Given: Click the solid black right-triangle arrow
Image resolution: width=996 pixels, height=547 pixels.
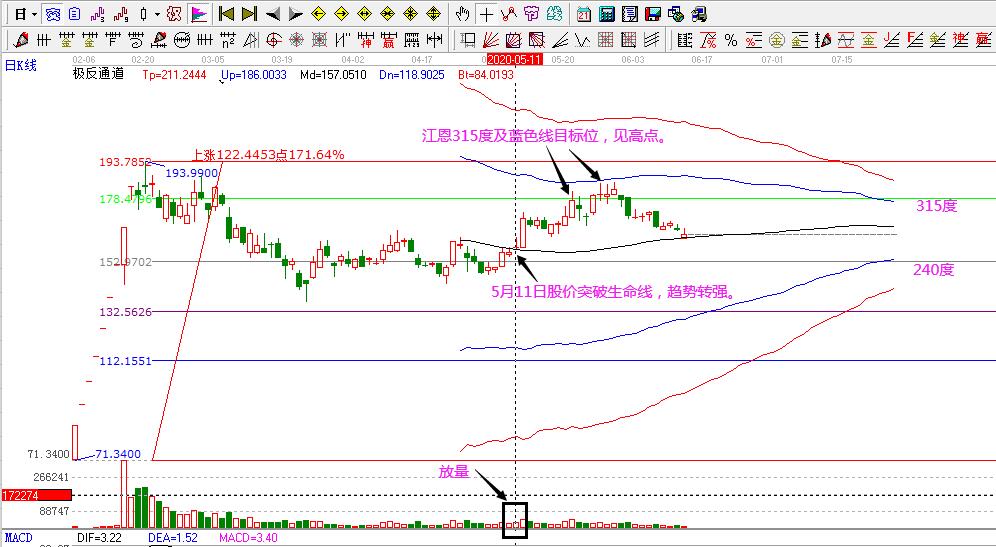Looking at the screenshot, I should [294, 14].
